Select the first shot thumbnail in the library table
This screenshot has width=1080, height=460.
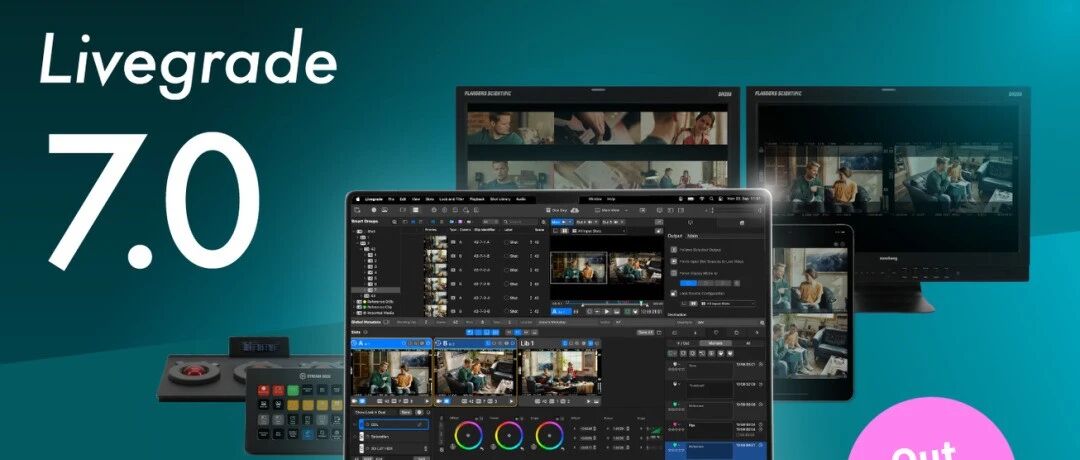435,242
